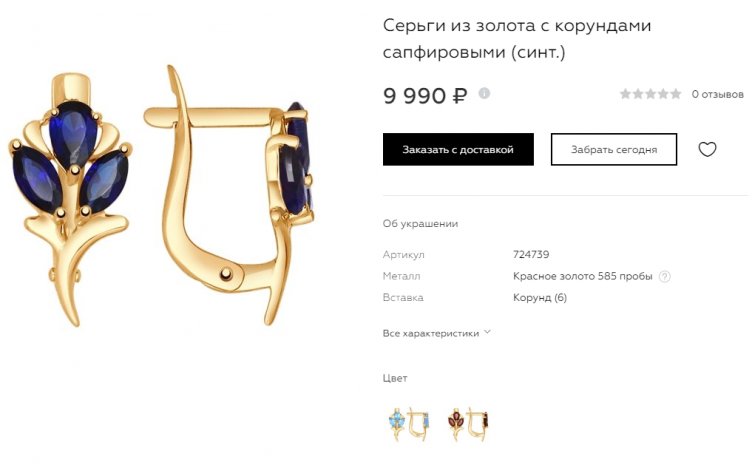Viewport: 752px width, 471px height.
Task: Click the third rating star
Action: point(650,94)
